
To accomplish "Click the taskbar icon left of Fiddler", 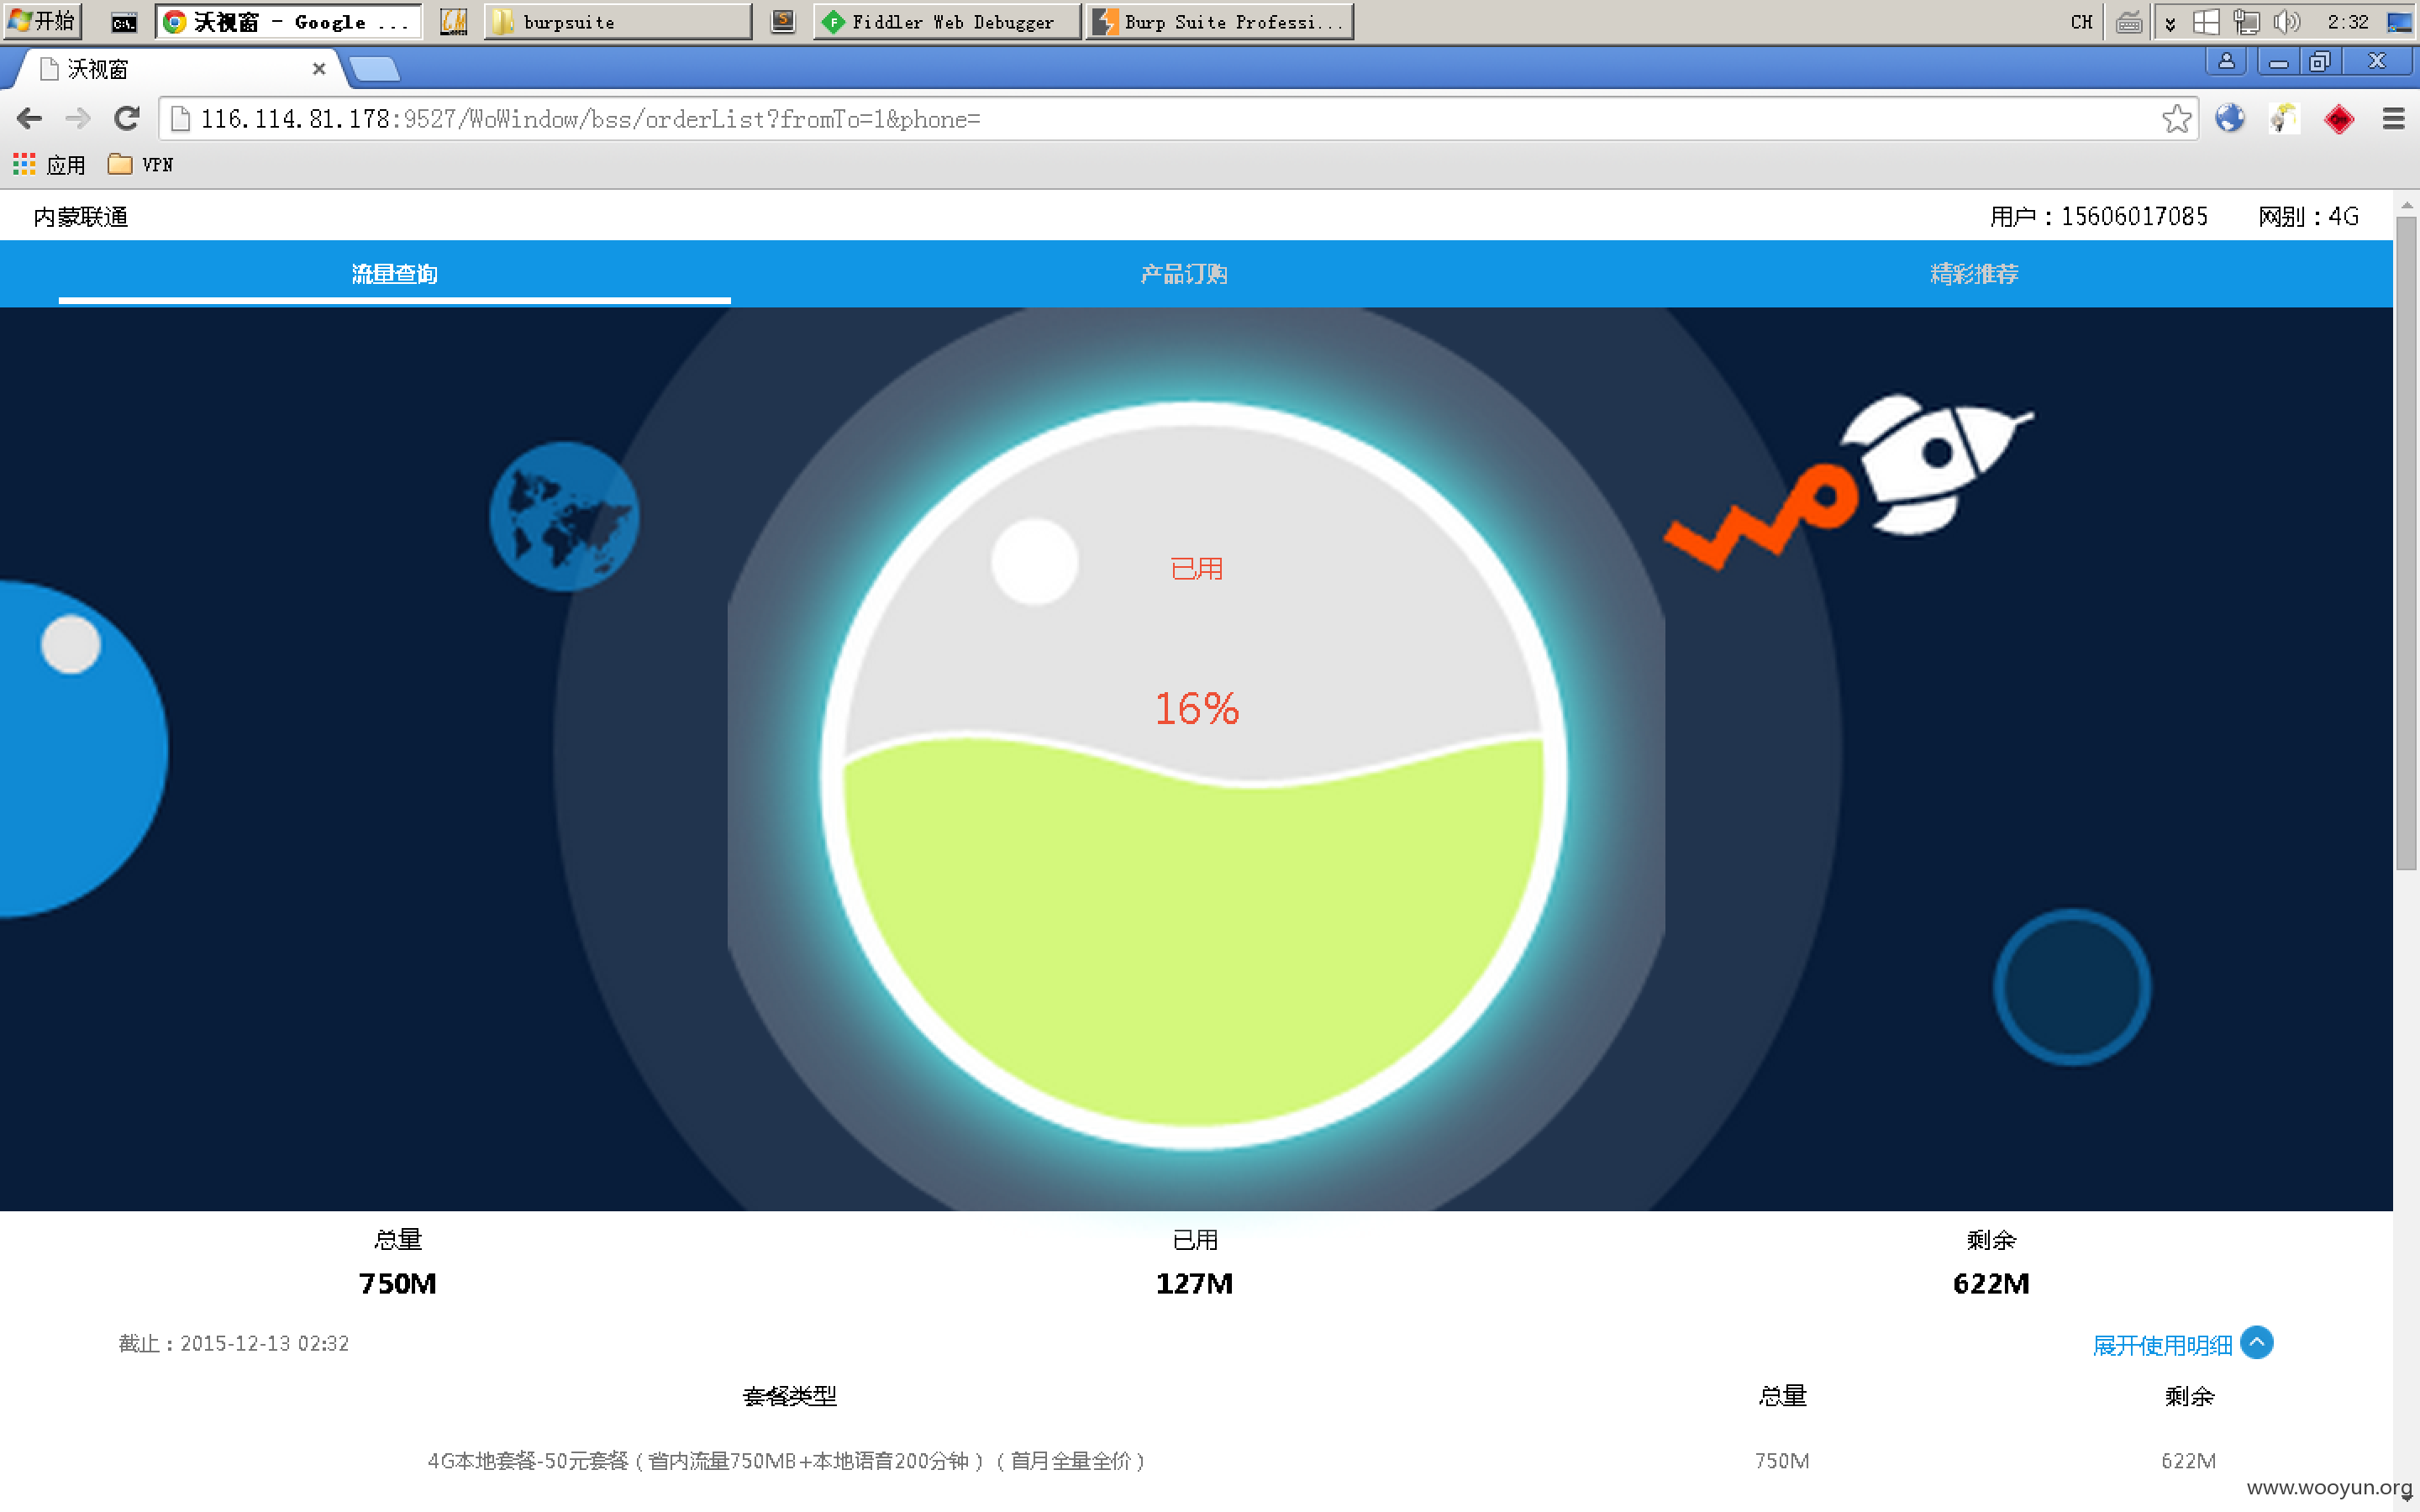I will [x=783, y=21].
